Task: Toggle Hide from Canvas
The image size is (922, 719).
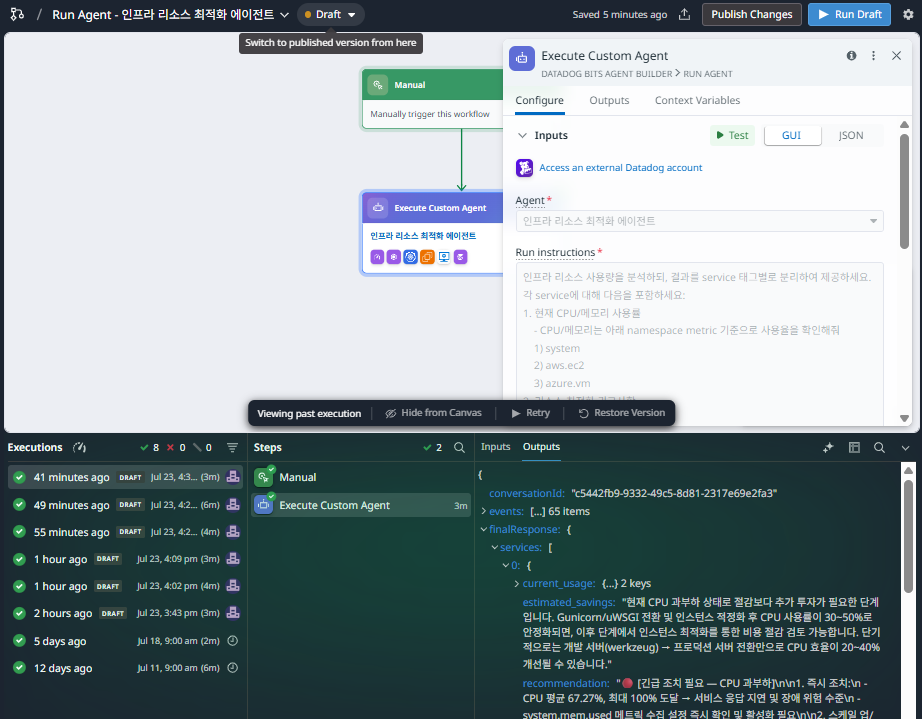Action: [x=433, y=413]
